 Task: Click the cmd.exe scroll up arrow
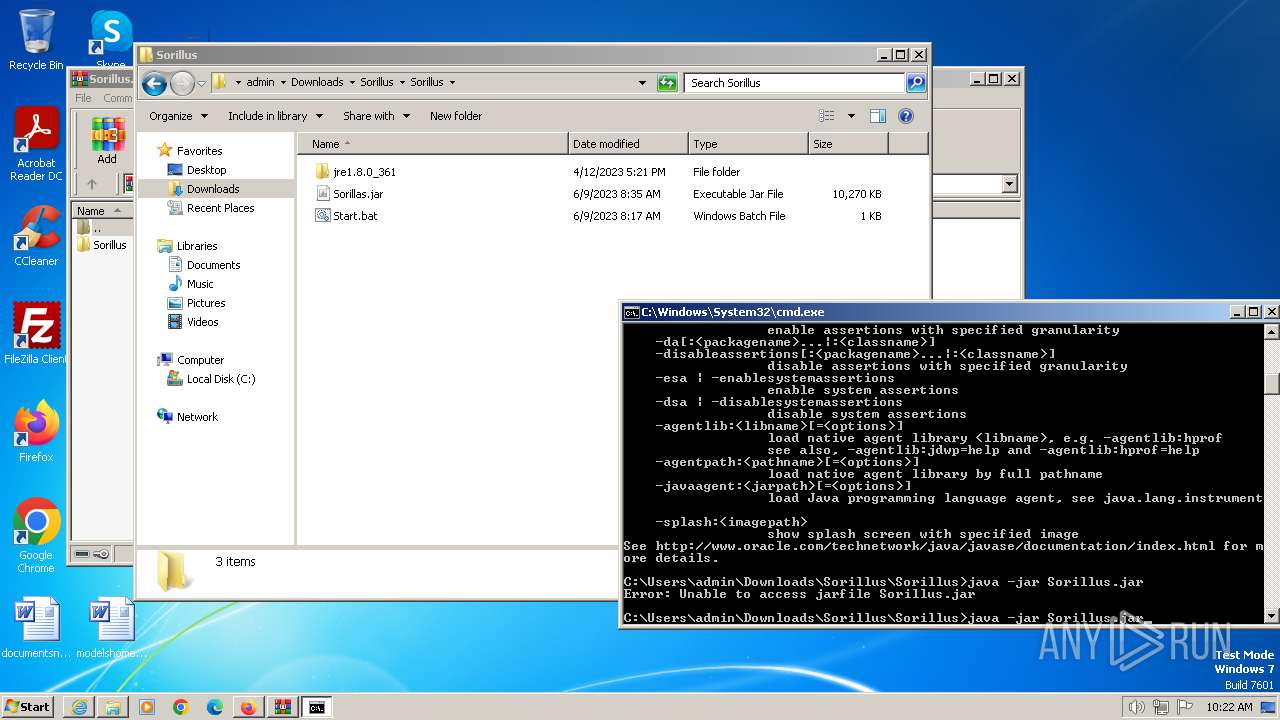1271,331
